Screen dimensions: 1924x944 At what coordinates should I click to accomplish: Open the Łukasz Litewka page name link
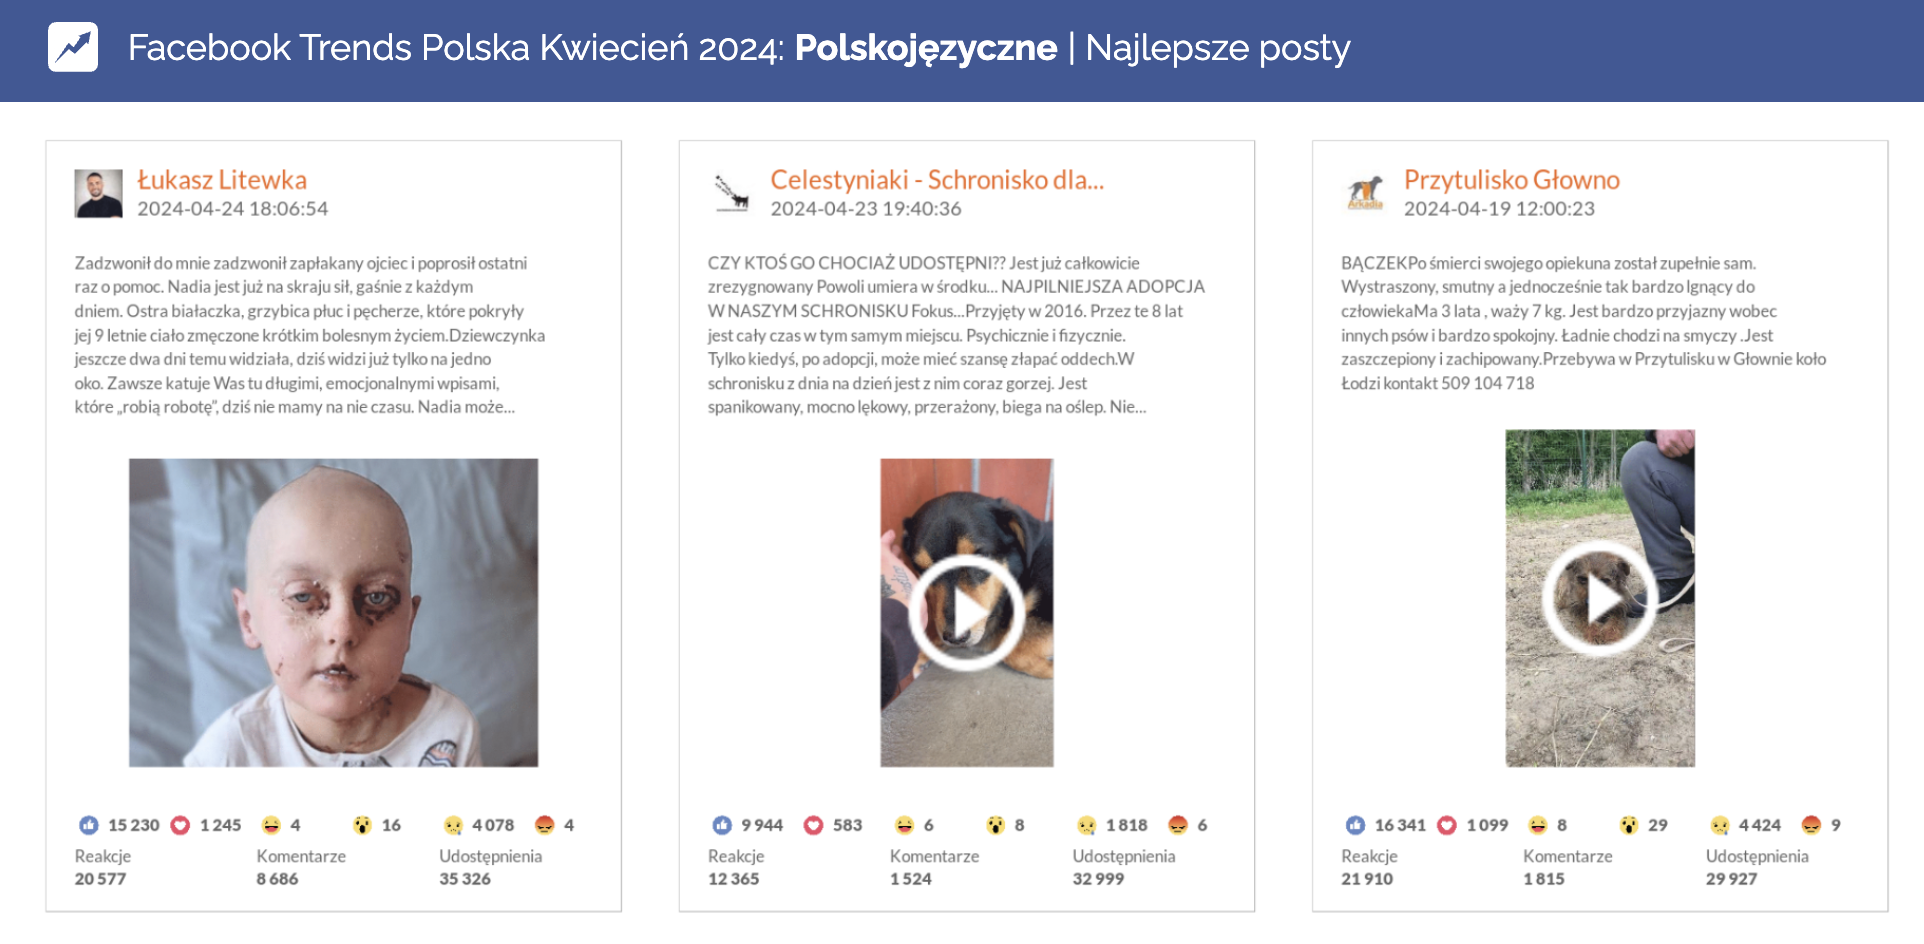222,180
